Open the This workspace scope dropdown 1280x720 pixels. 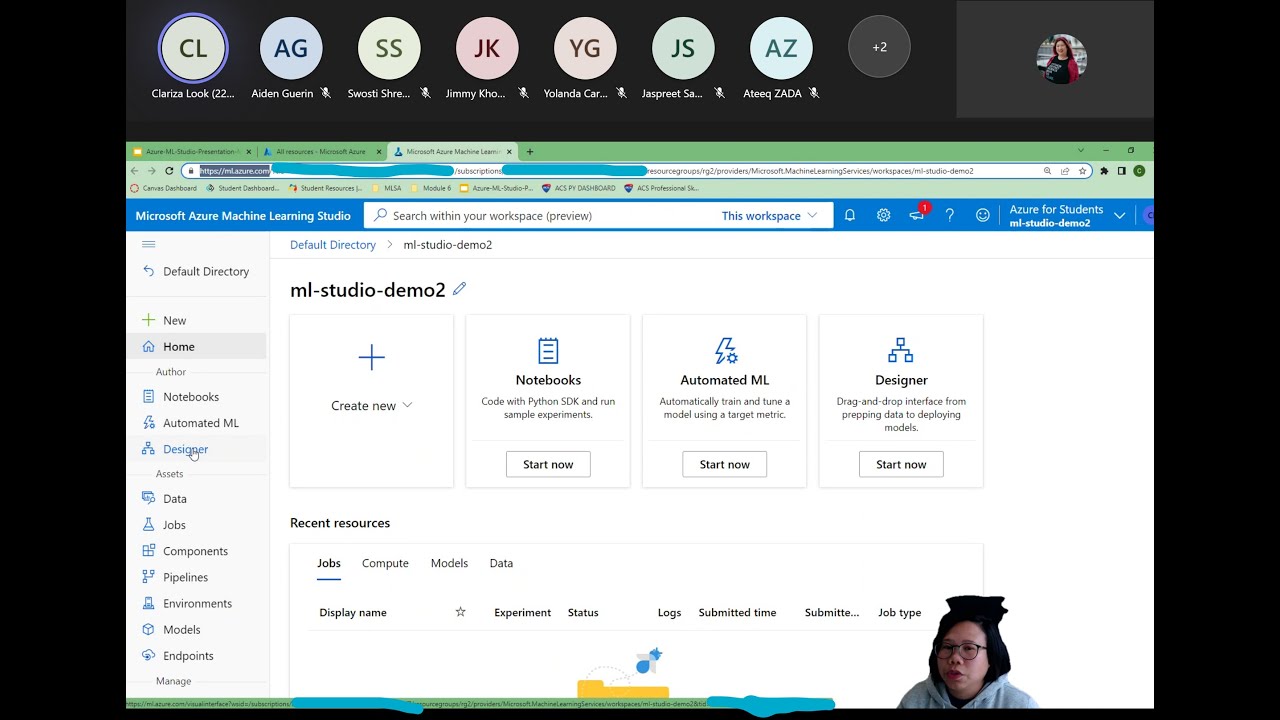pos(769,215)
